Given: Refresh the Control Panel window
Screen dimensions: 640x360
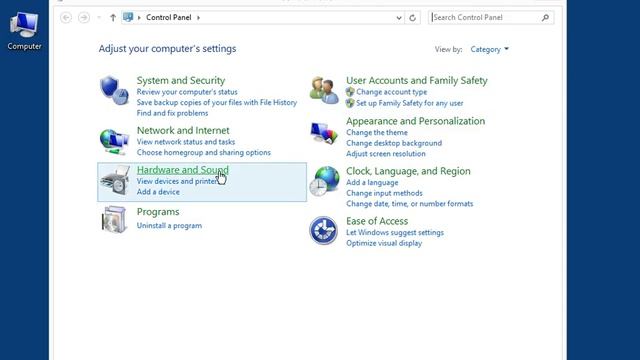Looking at the screenshot, I should tap(413, 18).
